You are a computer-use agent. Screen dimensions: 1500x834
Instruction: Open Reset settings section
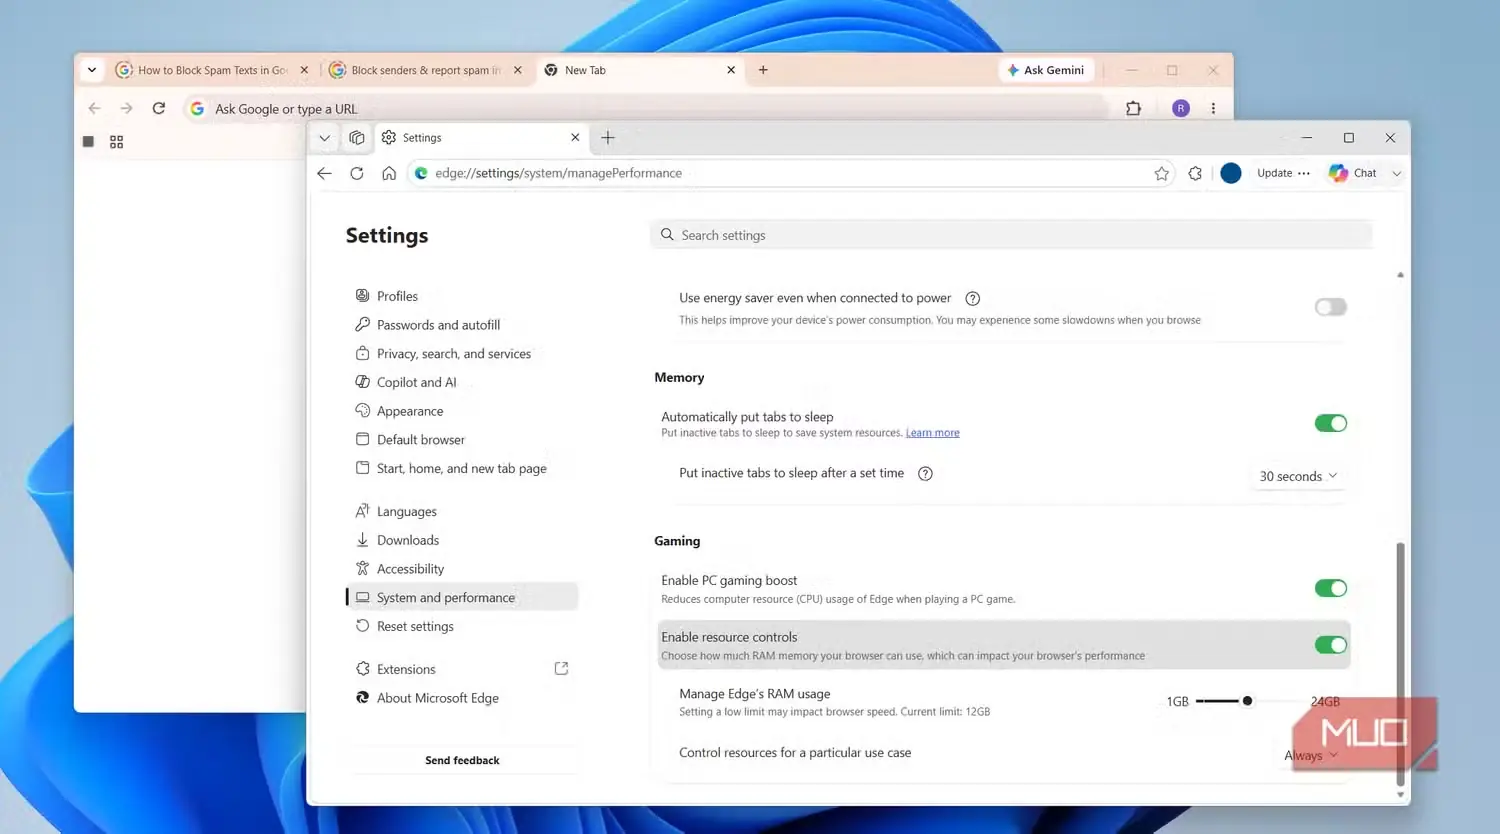click(405, 626)
